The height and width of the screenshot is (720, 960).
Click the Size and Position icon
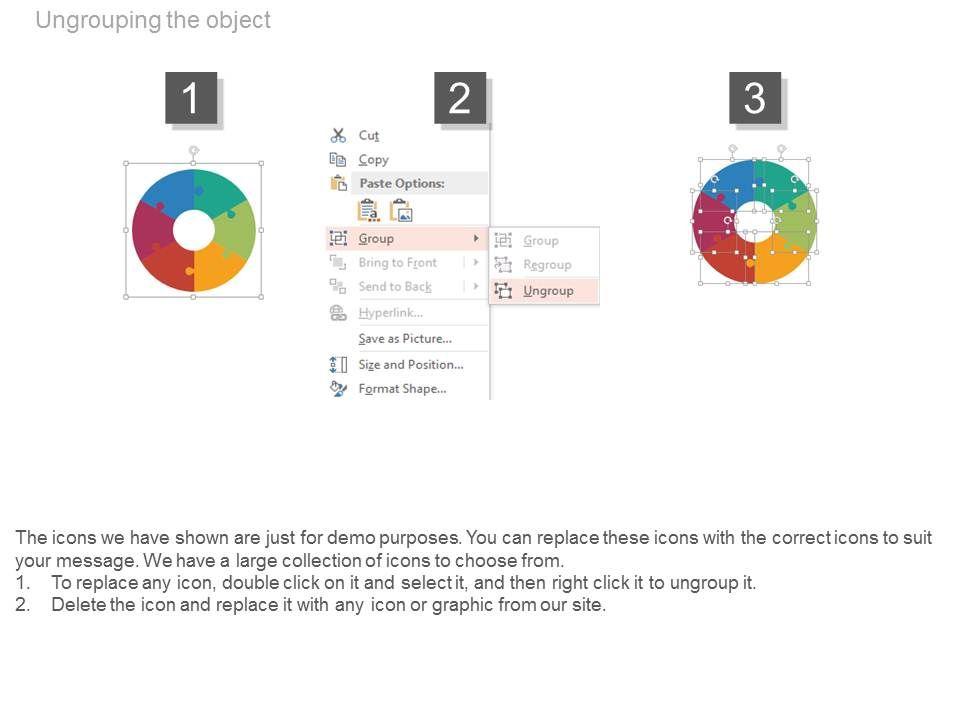click(338, 365)
